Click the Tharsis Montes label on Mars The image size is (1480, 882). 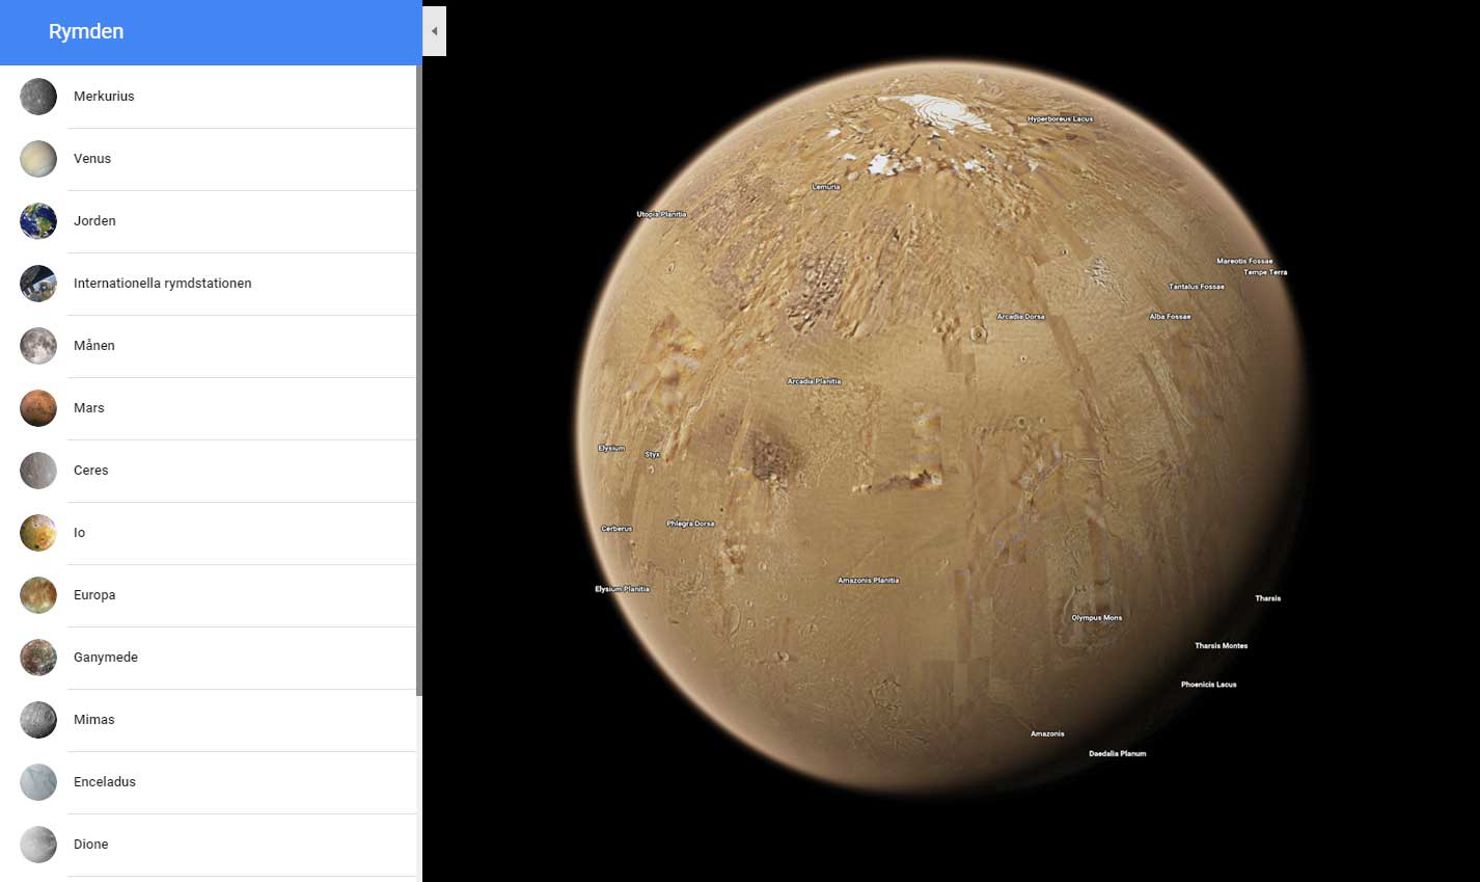tap(1221, 645)
